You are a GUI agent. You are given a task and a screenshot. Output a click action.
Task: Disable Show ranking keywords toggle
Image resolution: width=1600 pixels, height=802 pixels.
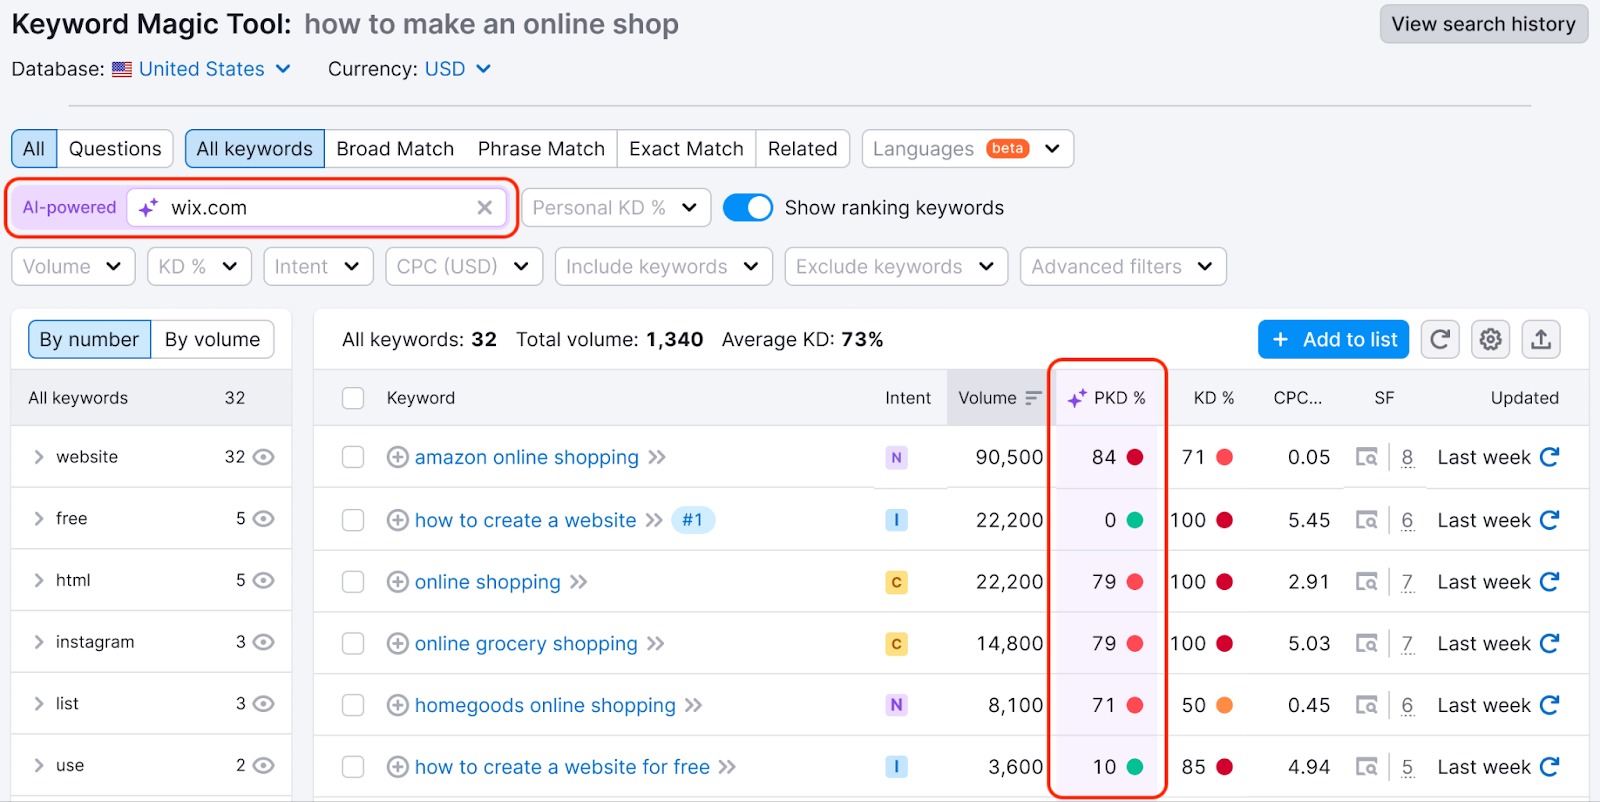tap(748, 208)
